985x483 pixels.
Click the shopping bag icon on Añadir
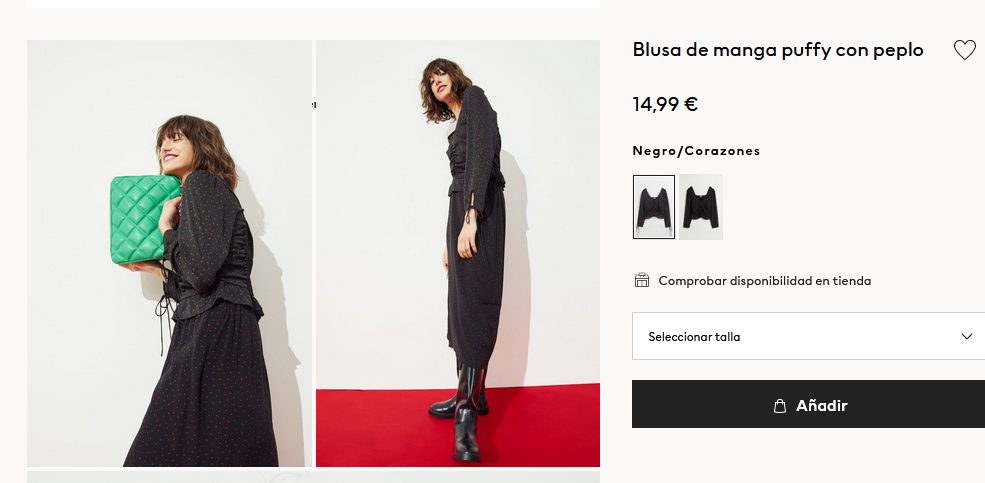(x=780, y=406)
